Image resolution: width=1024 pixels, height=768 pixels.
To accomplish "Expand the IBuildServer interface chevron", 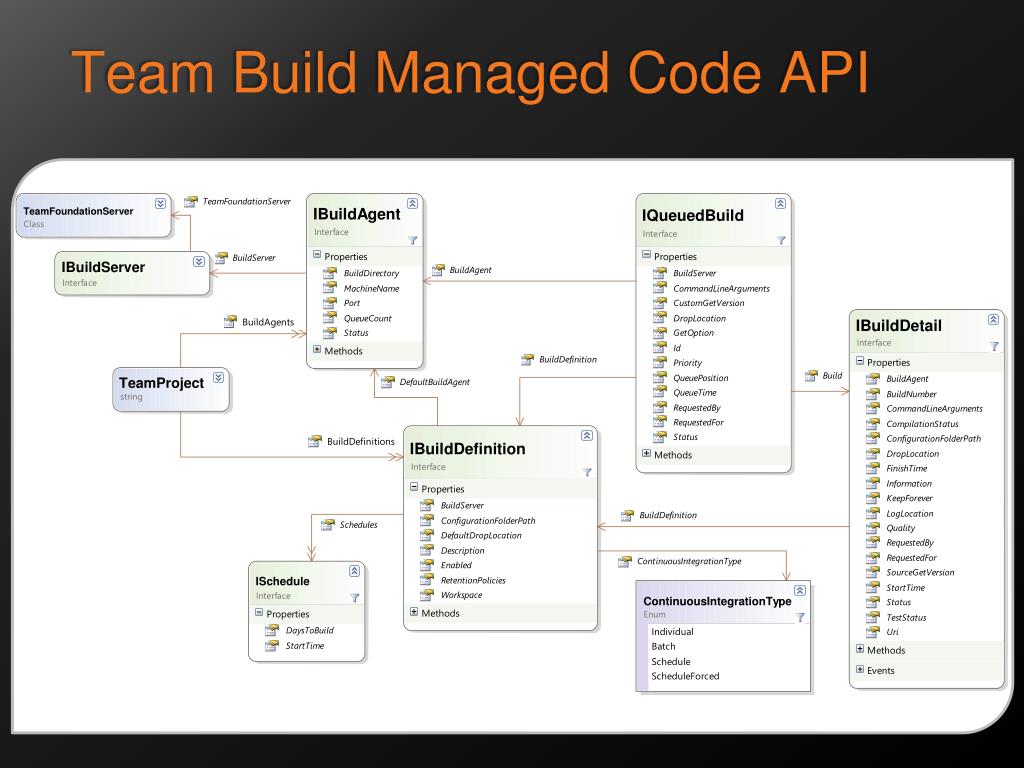I will coord(199,262).
